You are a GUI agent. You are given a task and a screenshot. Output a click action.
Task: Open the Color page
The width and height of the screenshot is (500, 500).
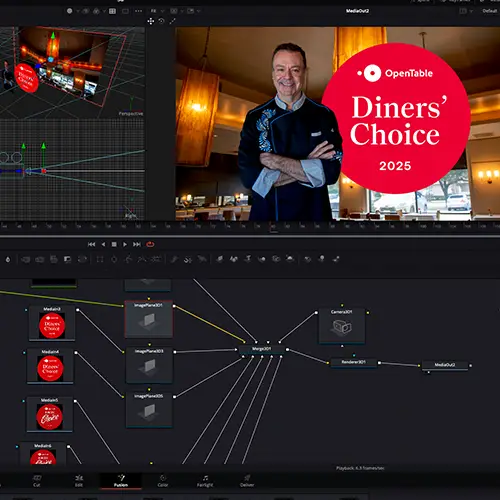163,481
